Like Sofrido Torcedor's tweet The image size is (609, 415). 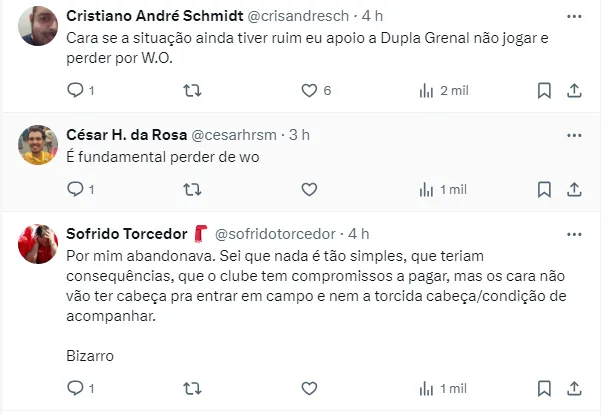click(309, 387)
